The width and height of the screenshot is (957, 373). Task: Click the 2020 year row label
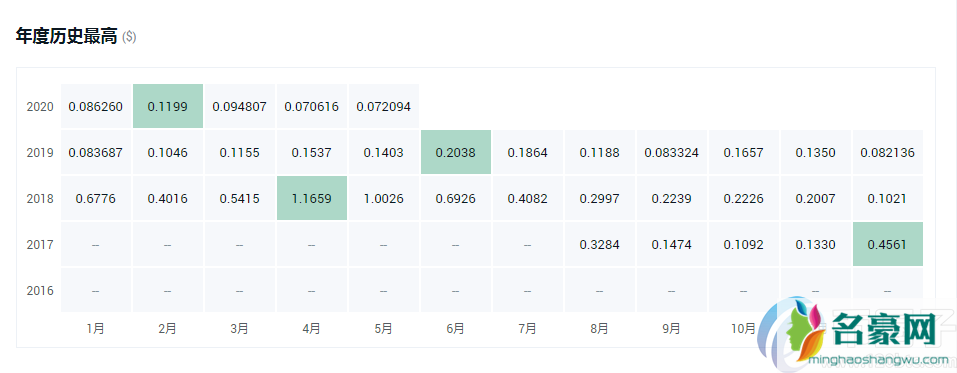(x=40, y=106)
